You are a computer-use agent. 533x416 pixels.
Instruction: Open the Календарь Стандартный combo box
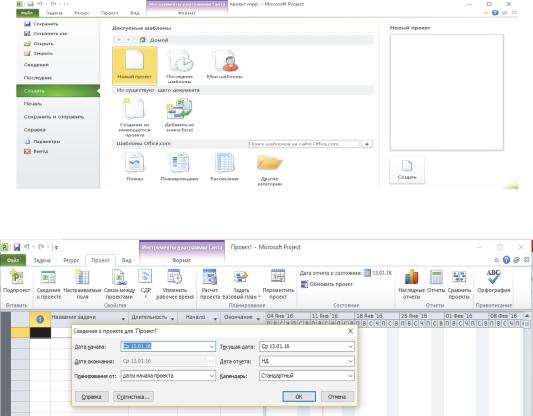[307, 376]
